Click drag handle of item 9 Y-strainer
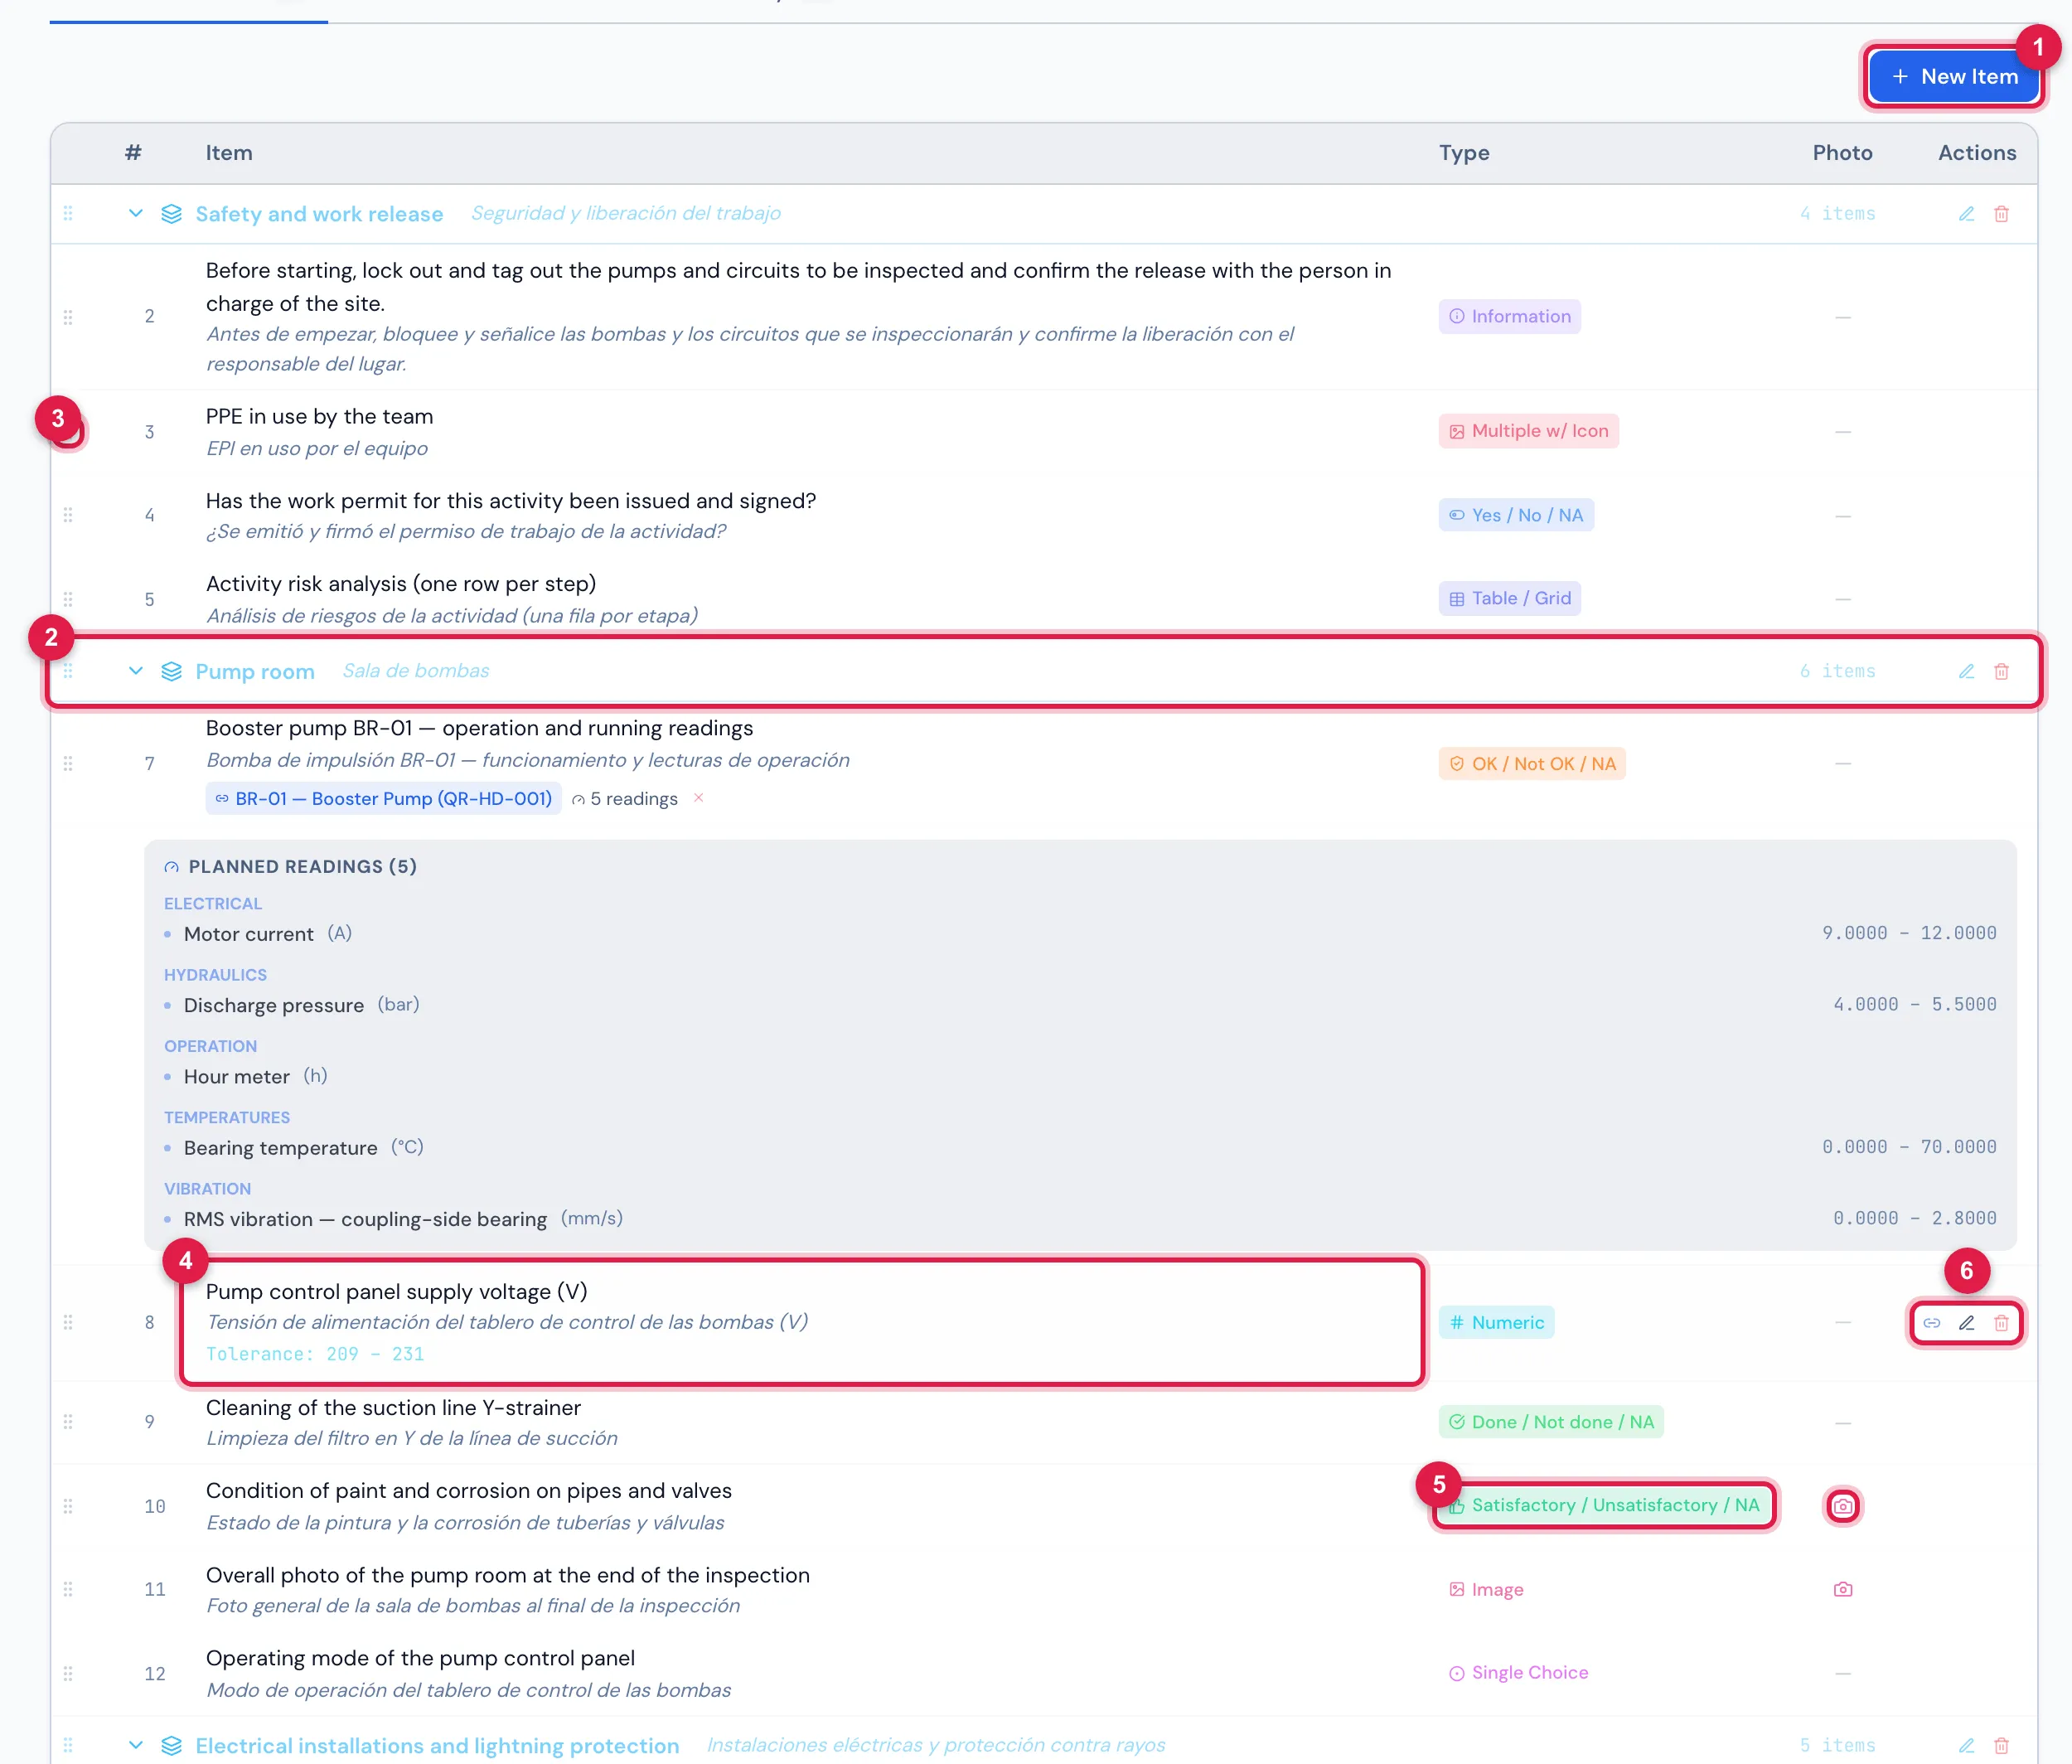 (68, 1422)
